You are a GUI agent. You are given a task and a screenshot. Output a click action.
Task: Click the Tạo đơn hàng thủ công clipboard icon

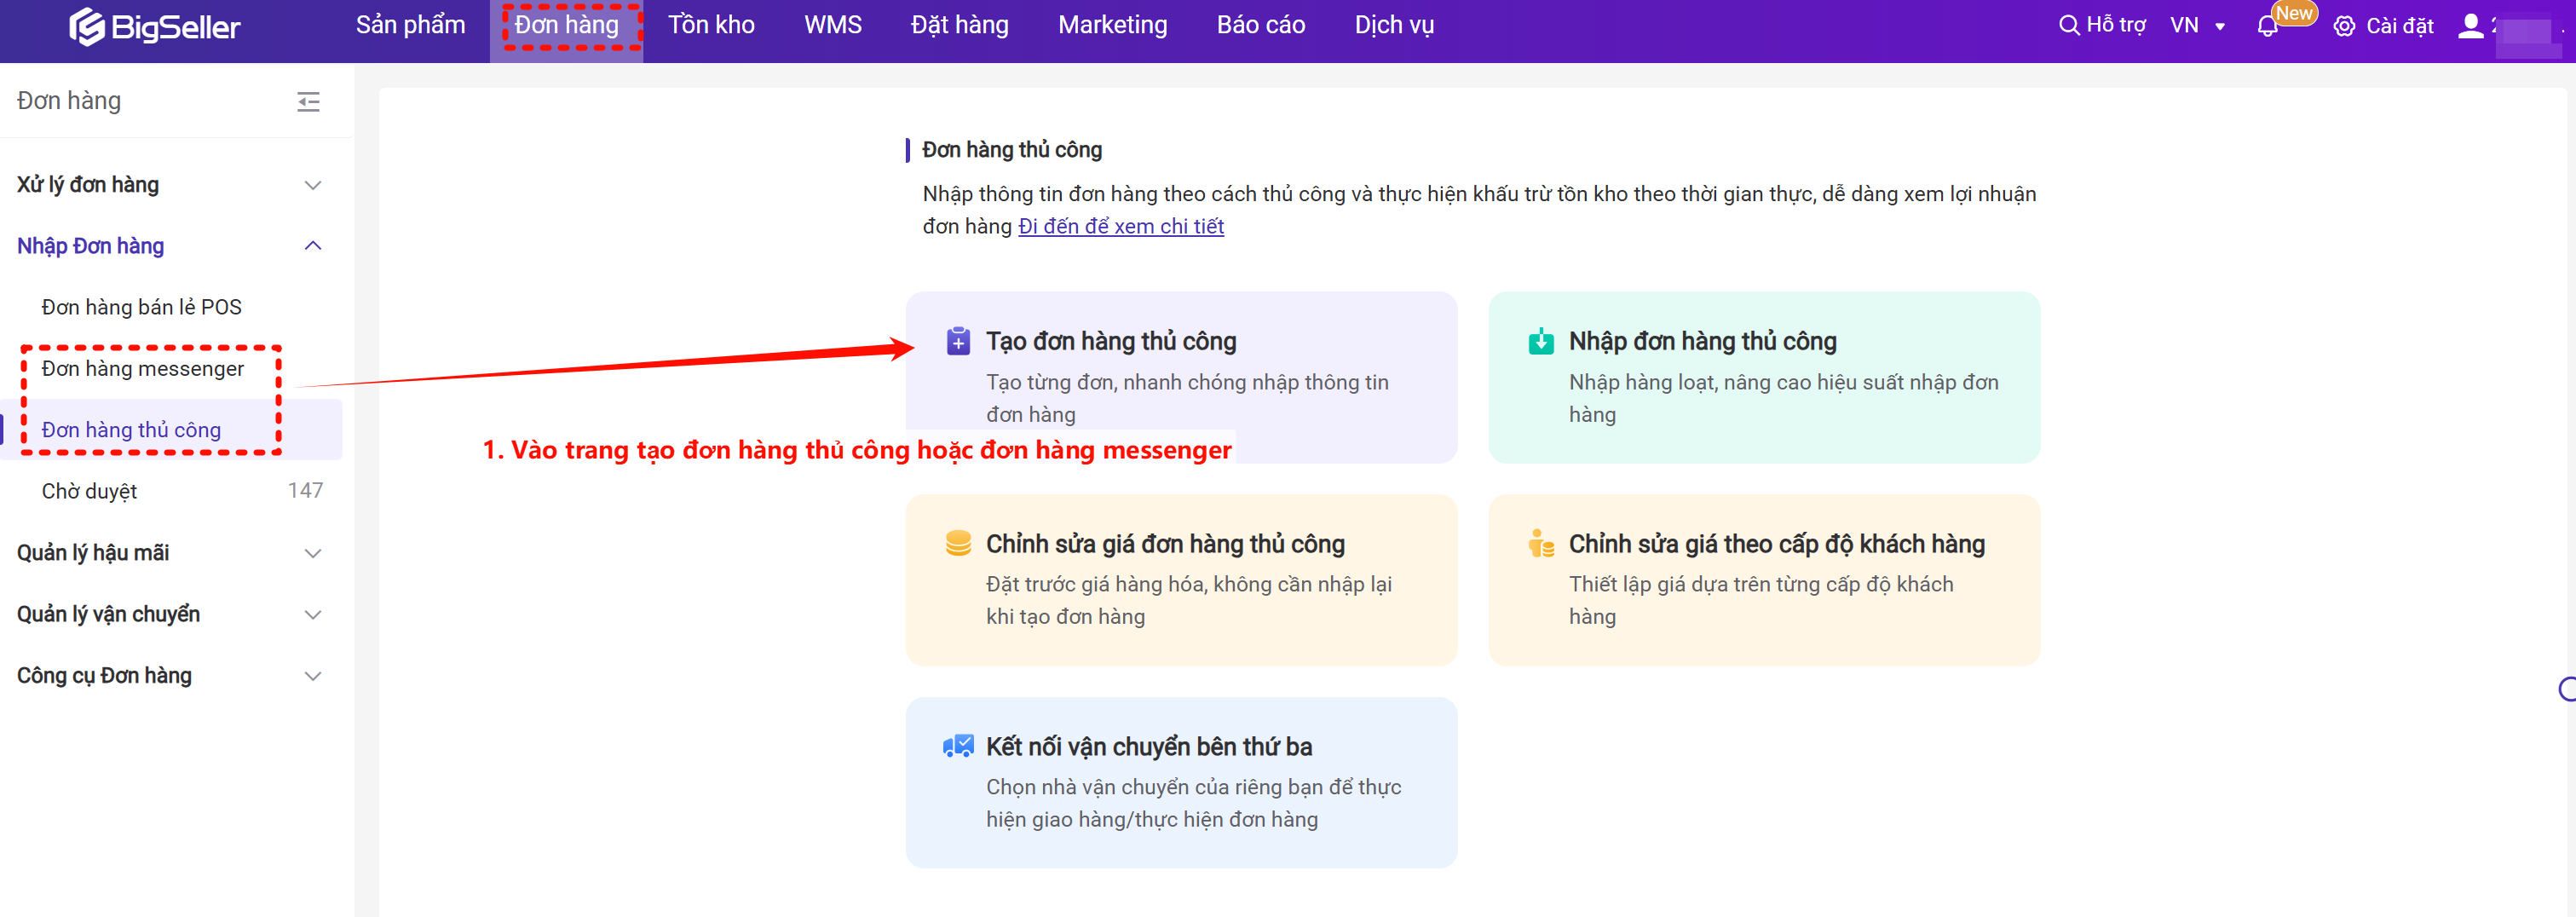point(958,342)
